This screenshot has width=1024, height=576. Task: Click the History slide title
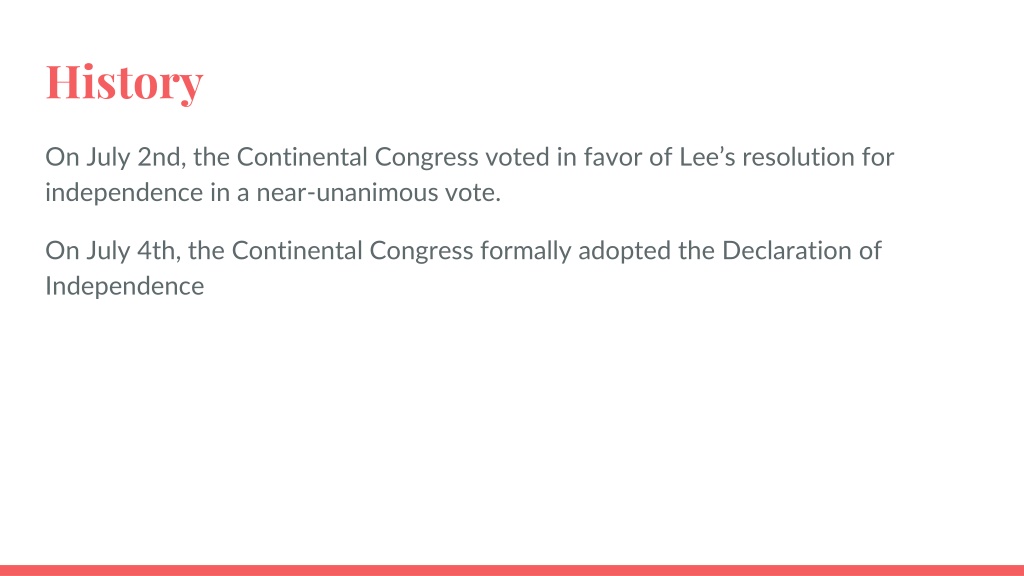(124, 82)
